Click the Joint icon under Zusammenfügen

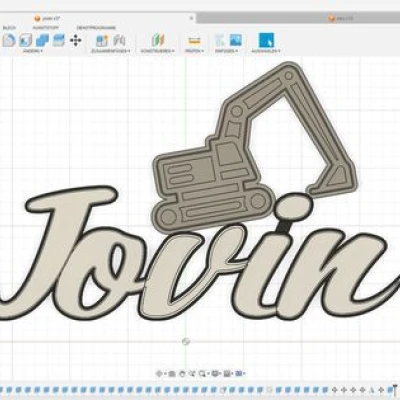pos(119,41)
